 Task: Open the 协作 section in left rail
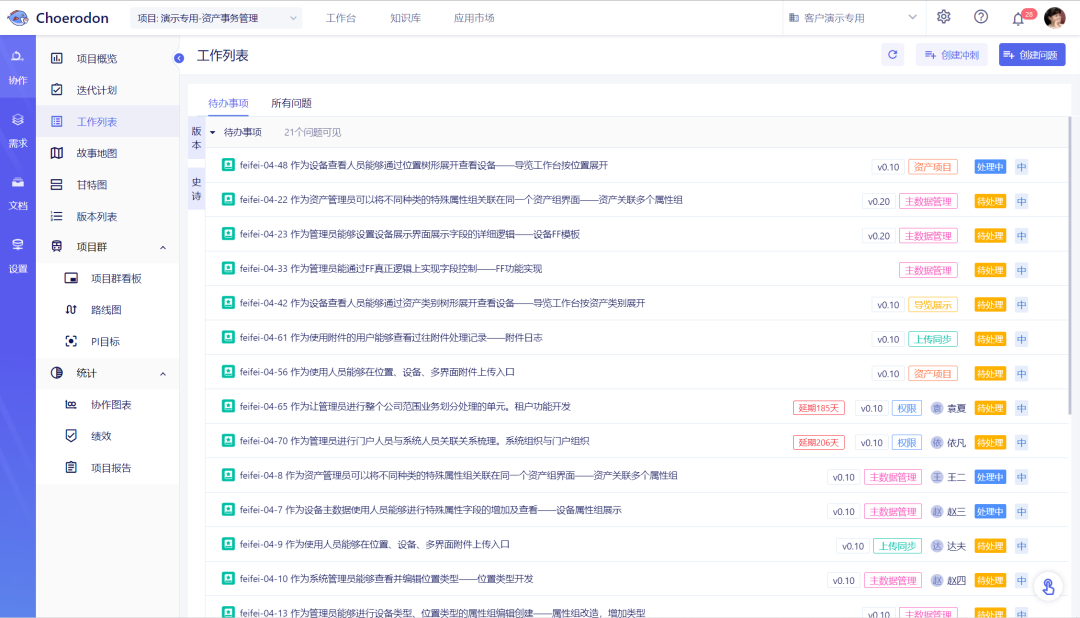click(x=18, y=68)
